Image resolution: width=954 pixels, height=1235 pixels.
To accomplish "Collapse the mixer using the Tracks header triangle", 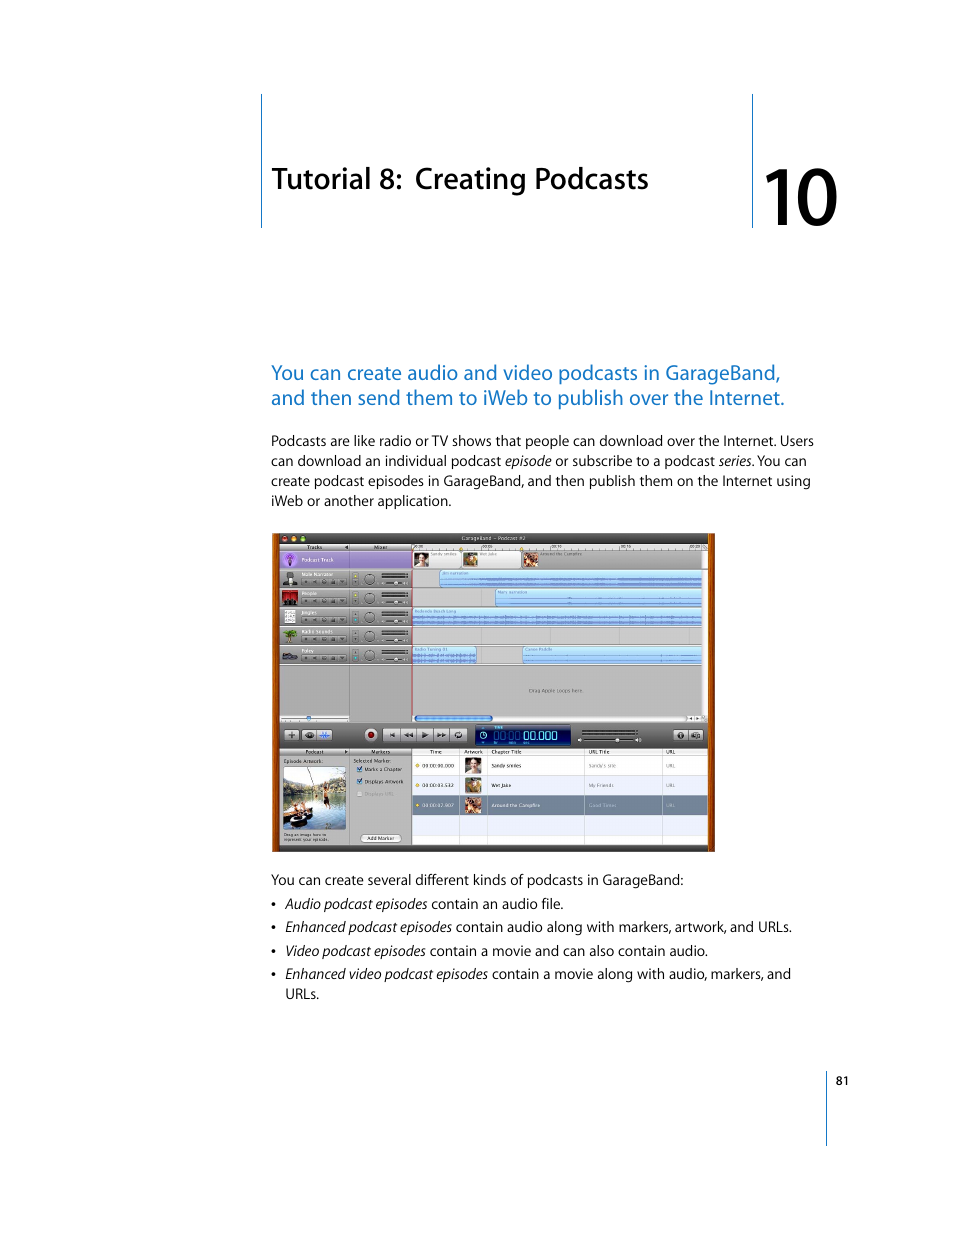I will pyautogui.click(x=346, y=547).
